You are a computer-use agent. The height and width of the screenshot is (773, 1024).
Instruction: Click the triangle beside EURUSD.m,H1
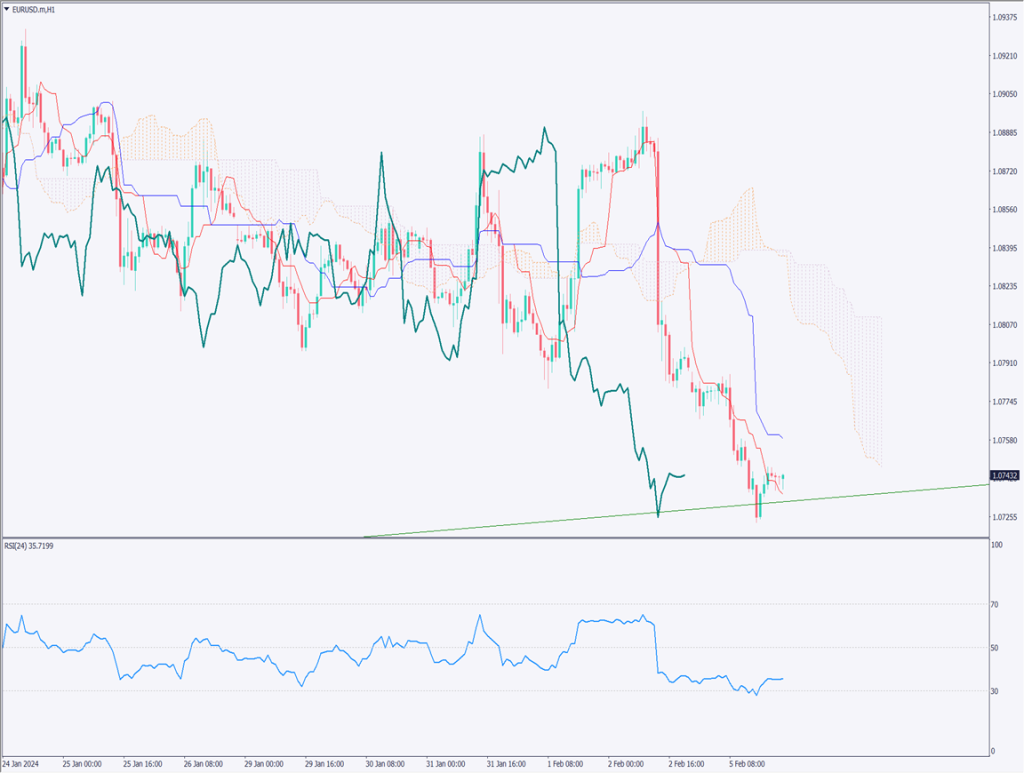tap(8, 9)
